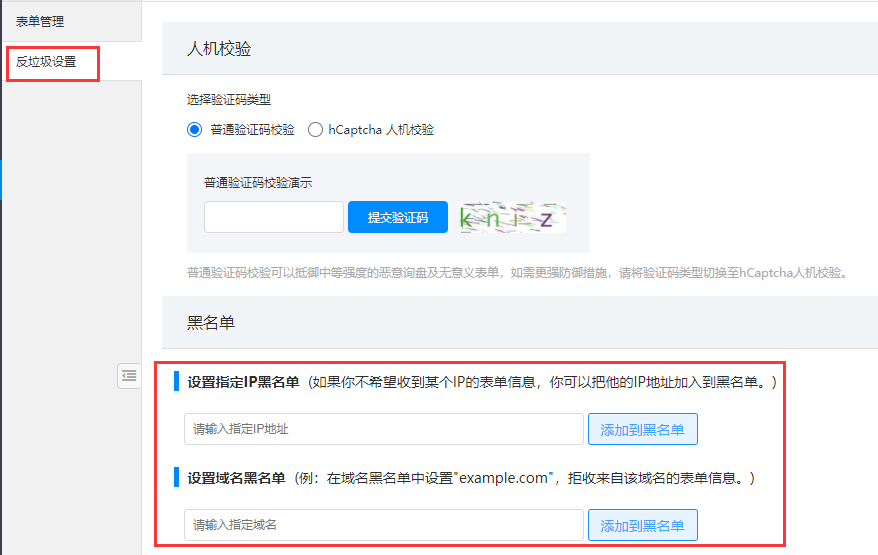
Task: Click 添加到黑名单 next to IP address field
Action: (642, 429)
